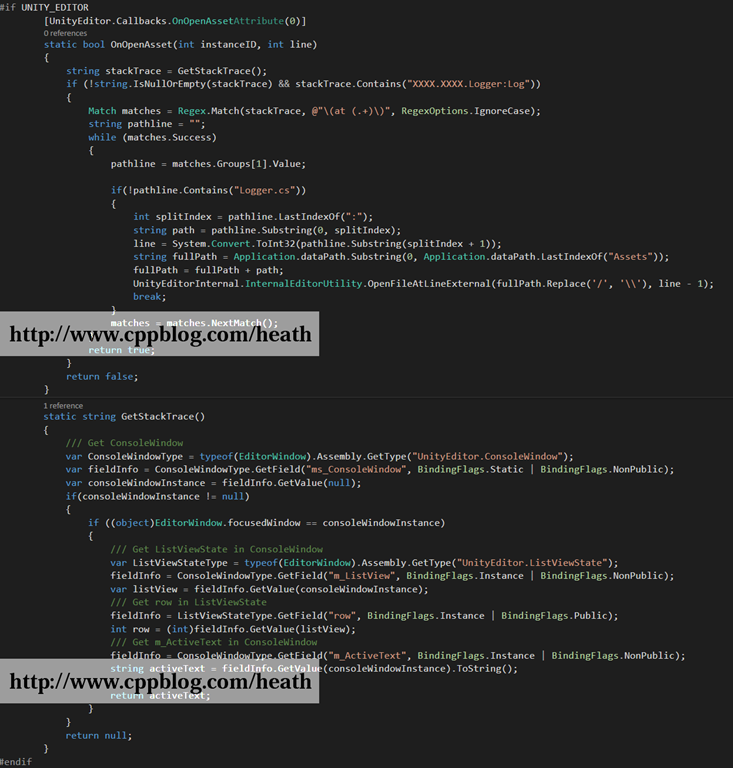Click the "return null;" statement
This screenshot has width=733, height=768.
coord(99,735)
